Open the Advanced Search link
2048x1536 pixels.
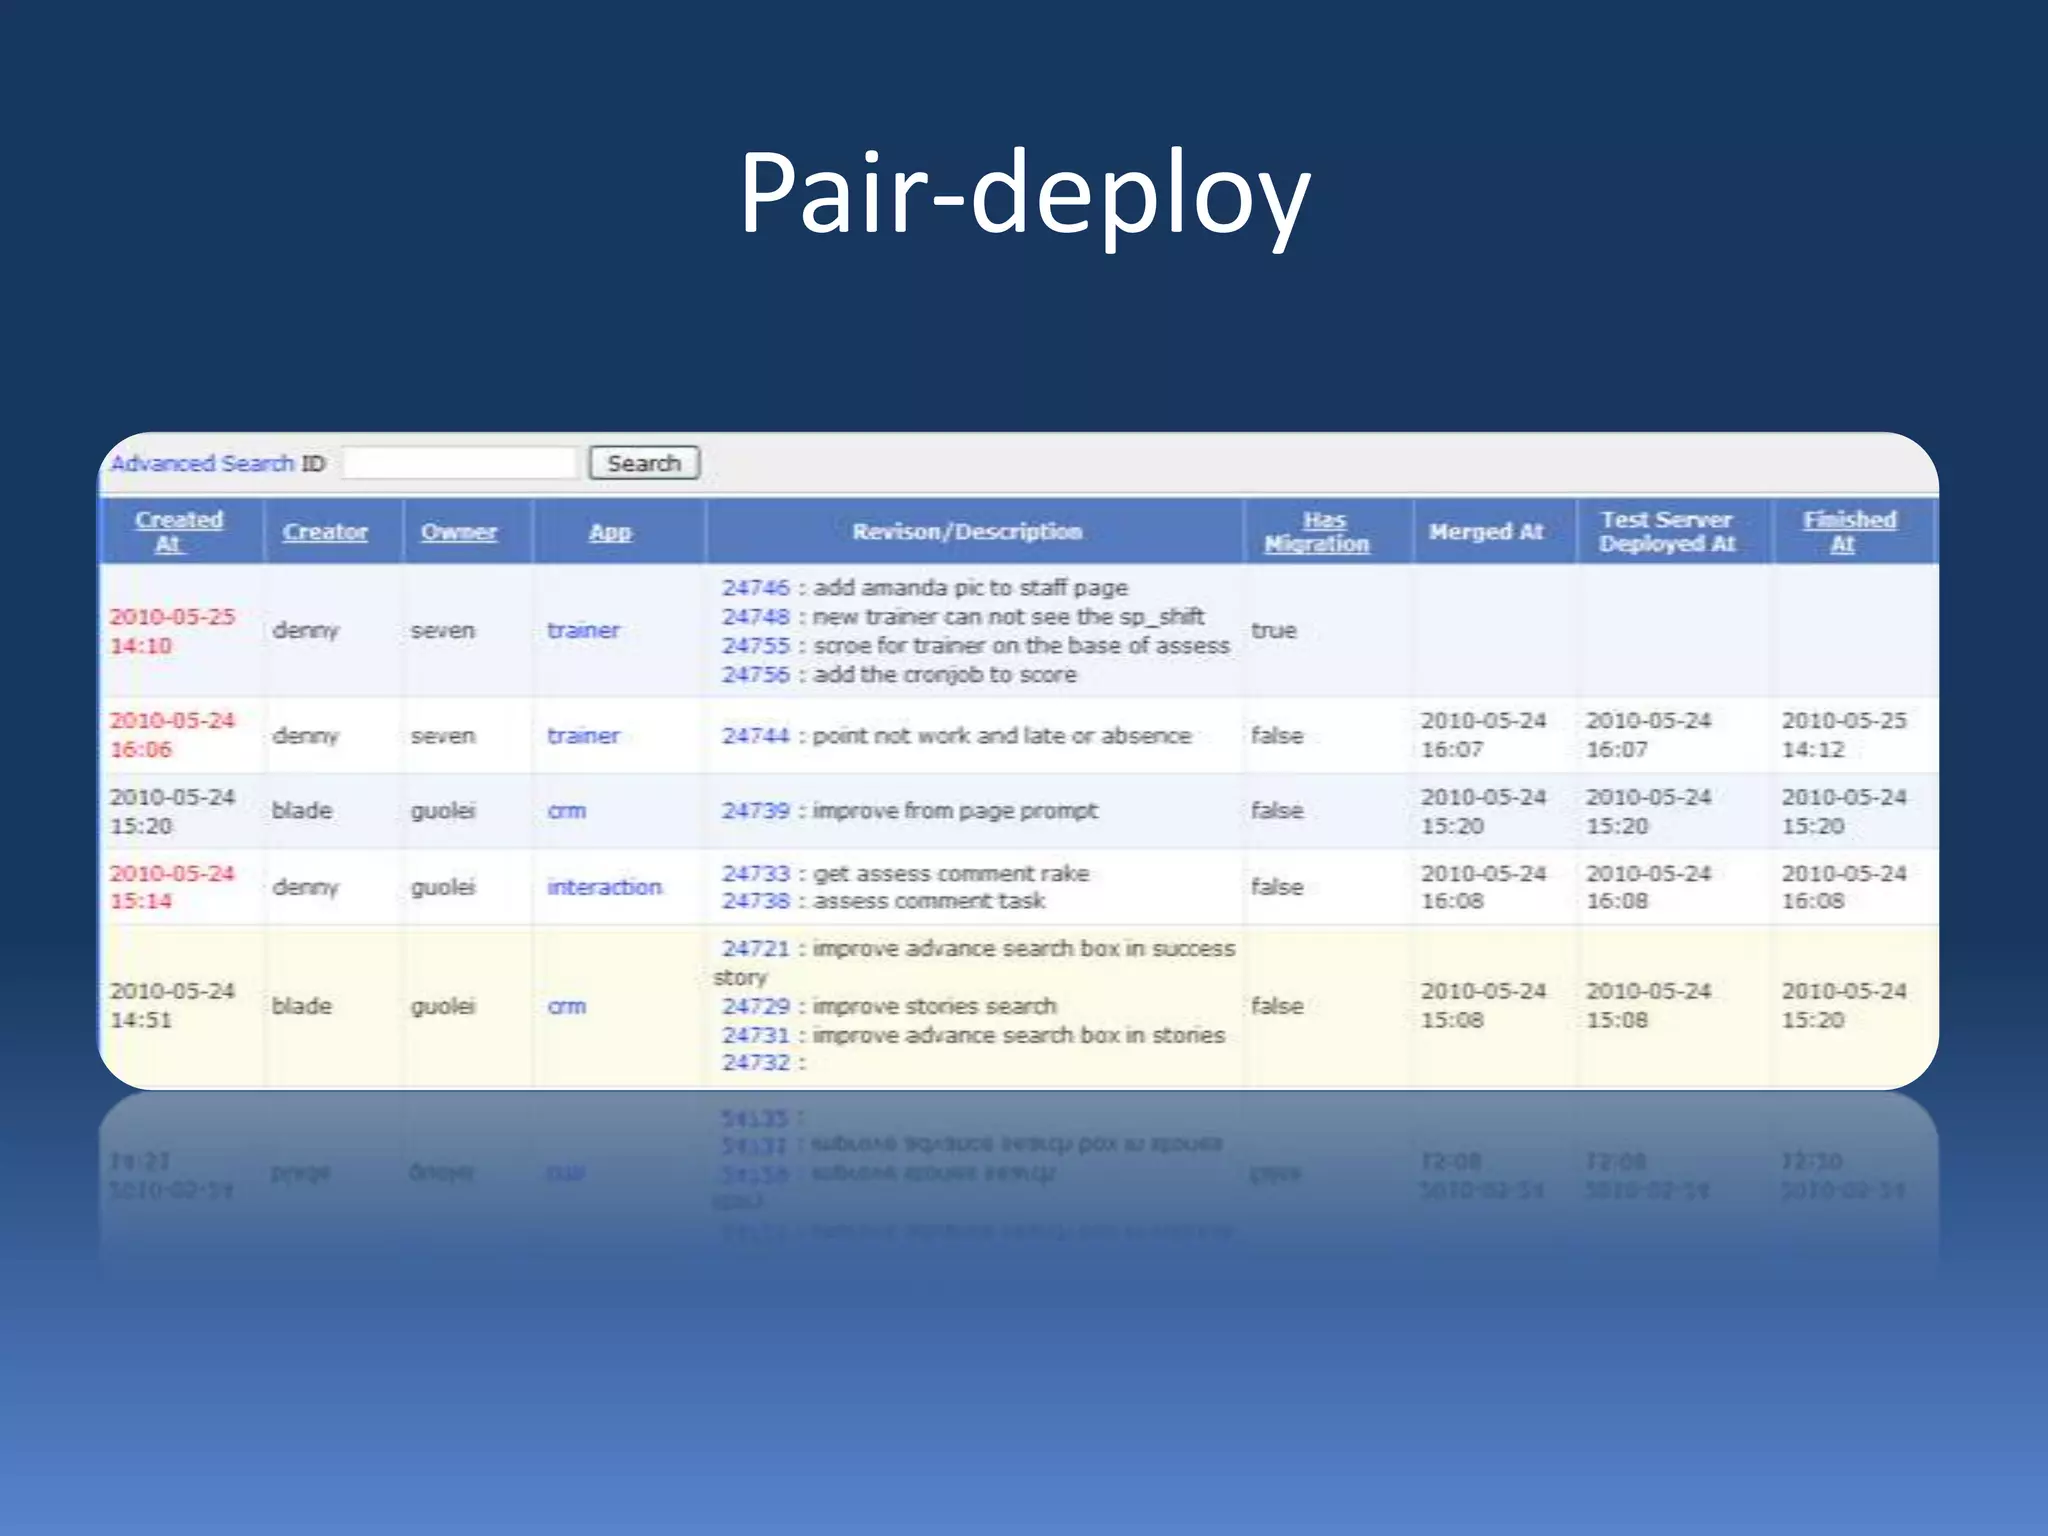pyautogui.click(x=202, y=464)
